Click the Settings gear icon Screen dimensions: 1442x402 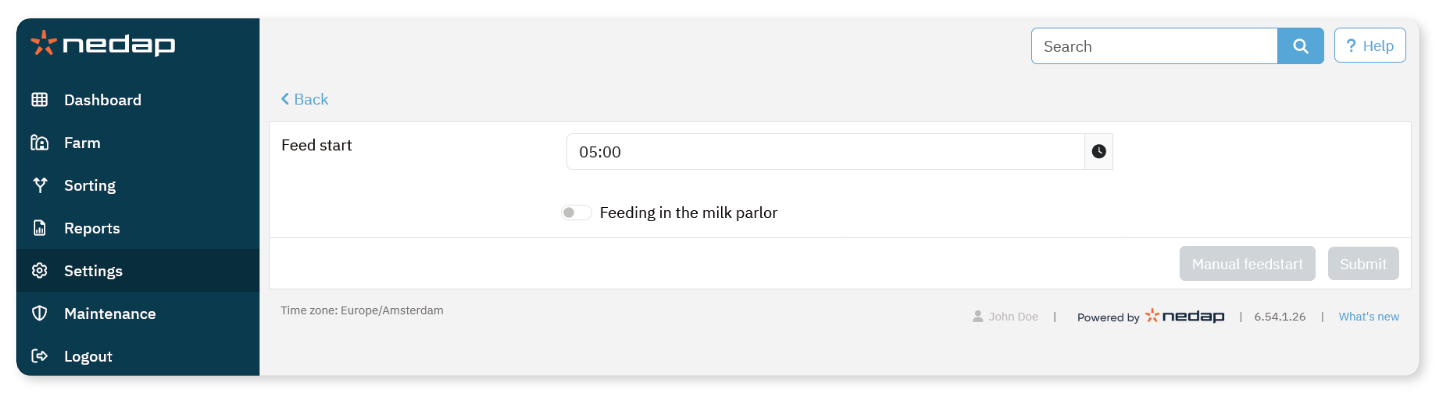pyautogui.click(x=40, y=271)
